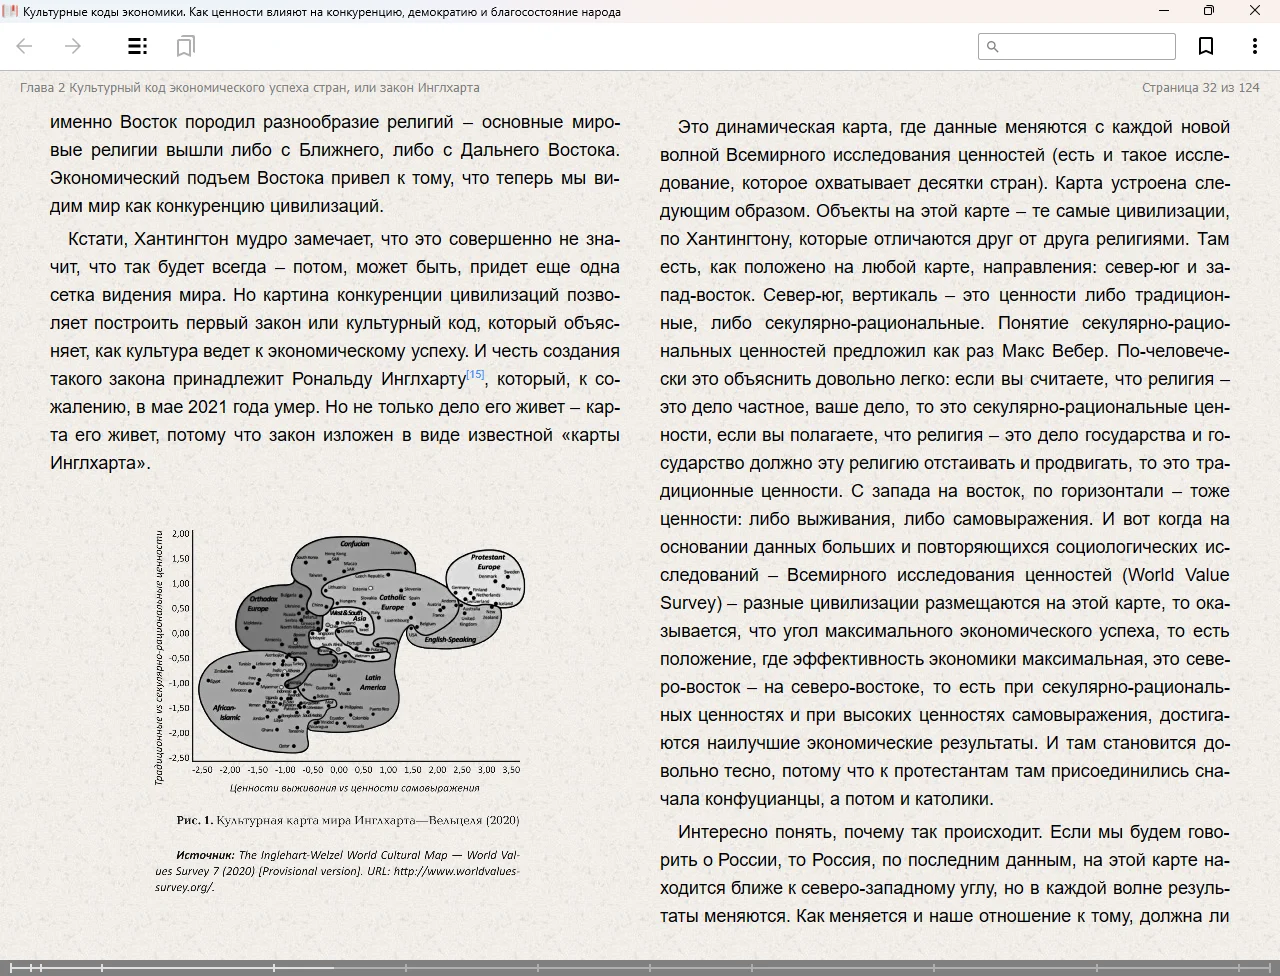Viewport: 1280px width, 976px height.
Task: Open the table of contents list
Action: pos(137,46)
